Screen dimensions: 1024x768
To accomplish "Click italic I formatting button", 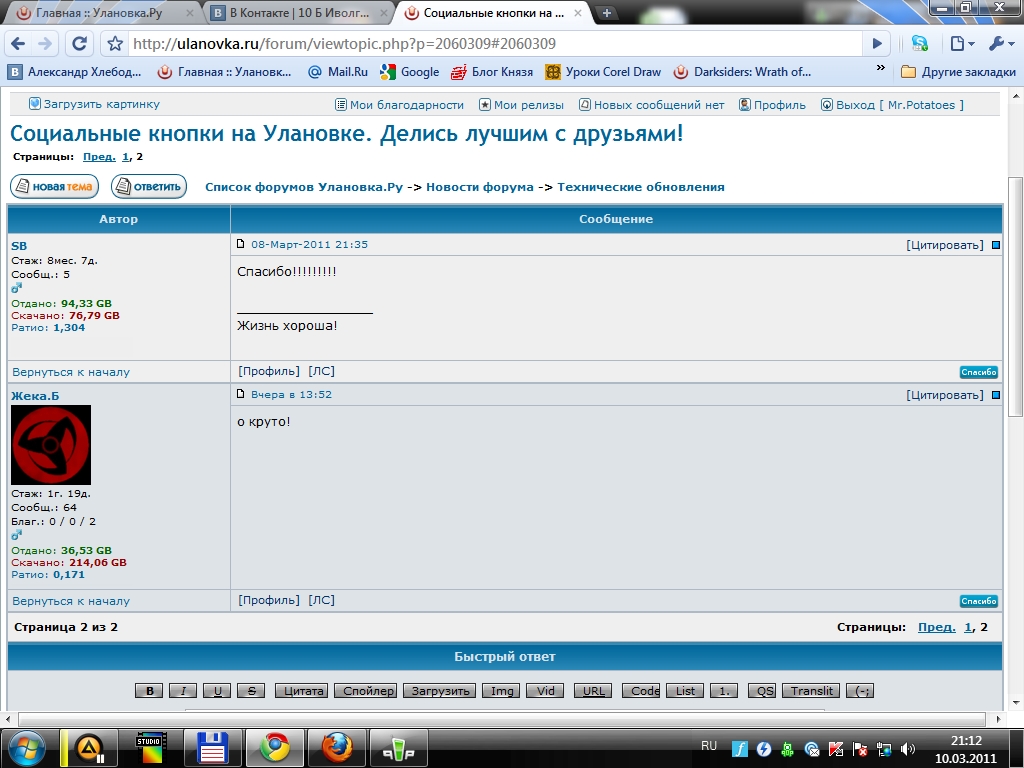I will [183, 691].
